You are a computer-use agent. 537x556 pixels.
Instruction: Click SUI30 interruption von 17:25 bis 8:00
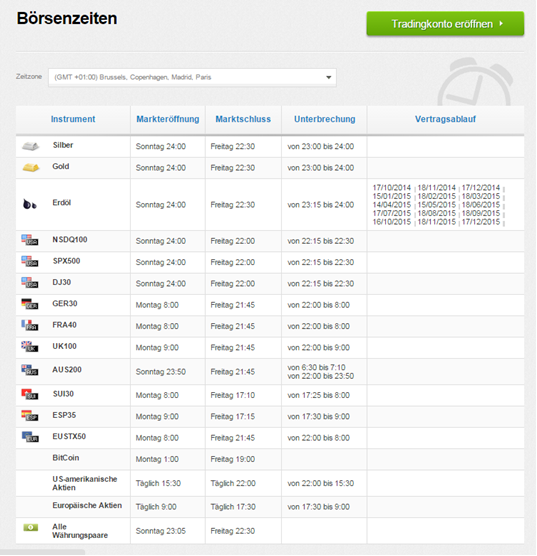click(319, 395)
